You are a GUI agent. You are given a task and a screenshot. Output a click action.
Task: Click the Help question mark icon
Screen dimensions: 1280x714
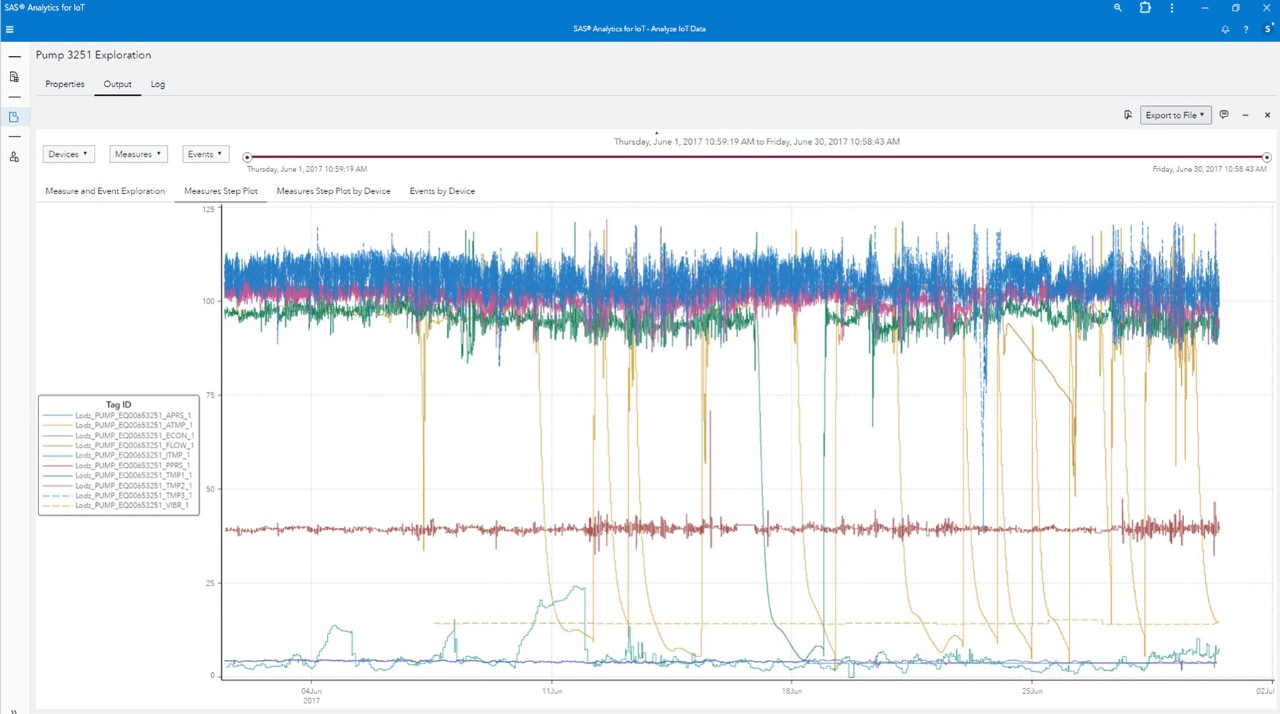[1245, 29]
